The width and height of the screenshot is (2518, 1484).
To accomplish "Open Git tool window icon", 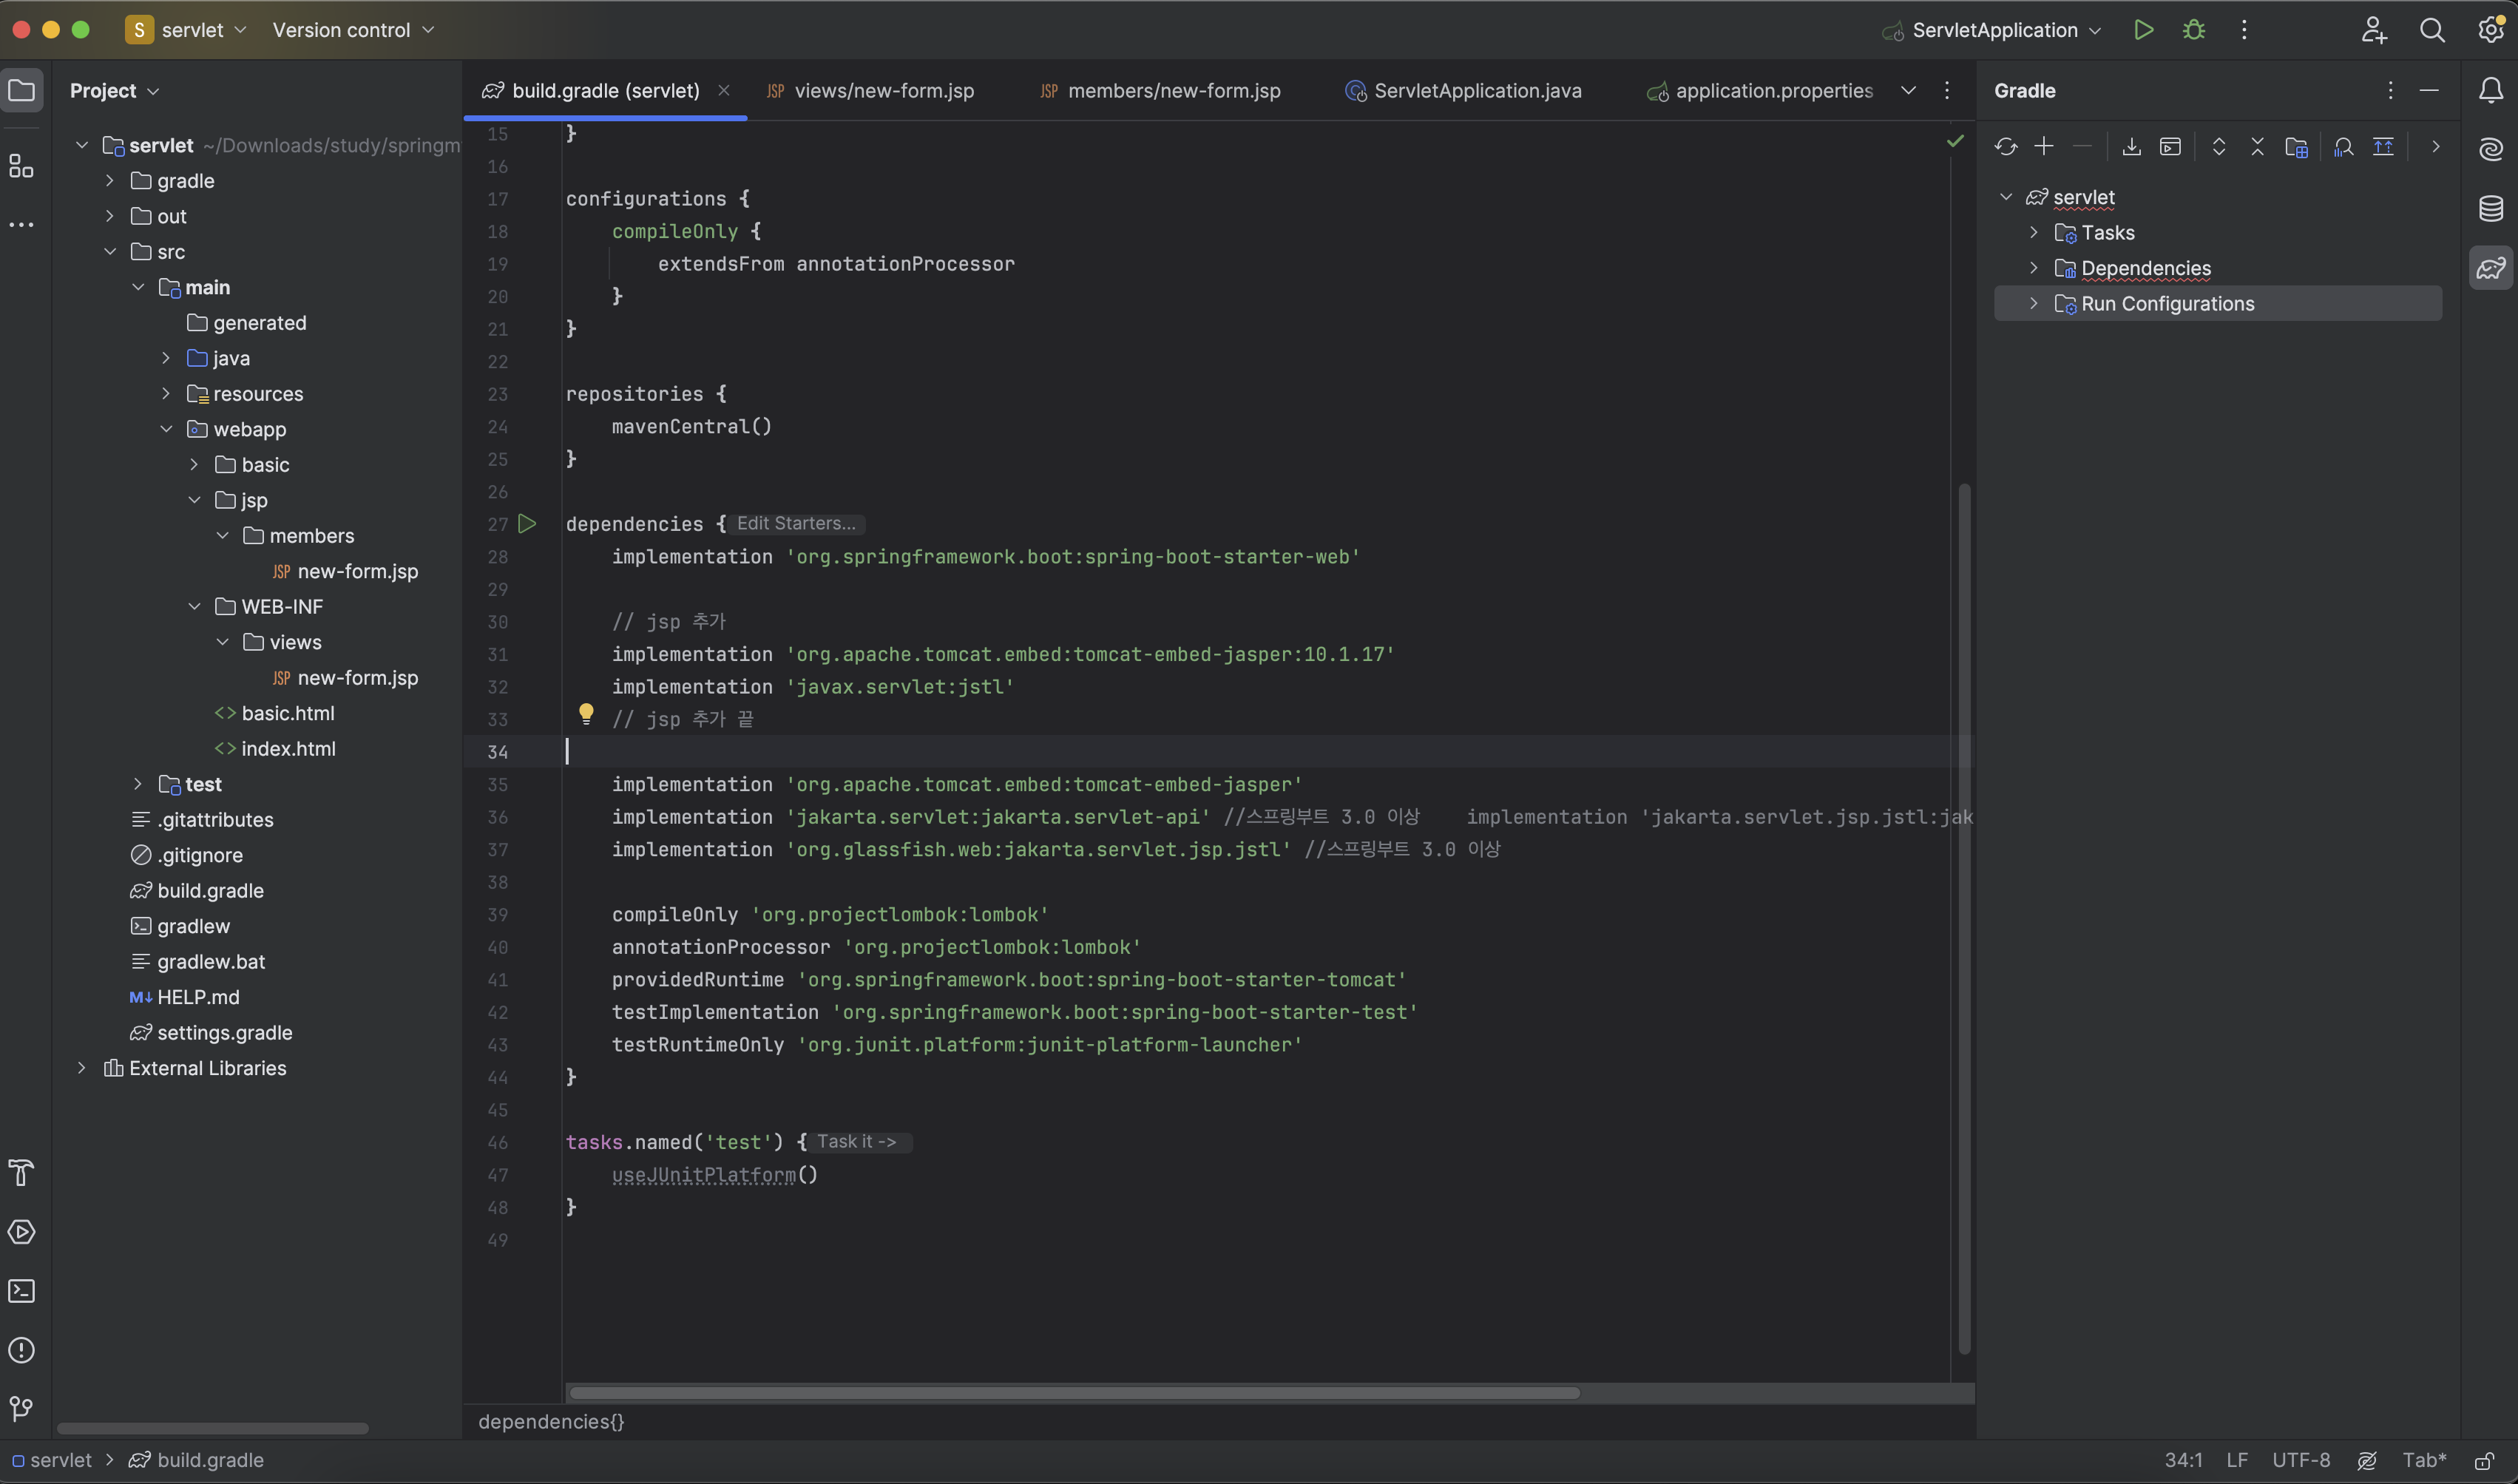I will (x=22, y=1409).
